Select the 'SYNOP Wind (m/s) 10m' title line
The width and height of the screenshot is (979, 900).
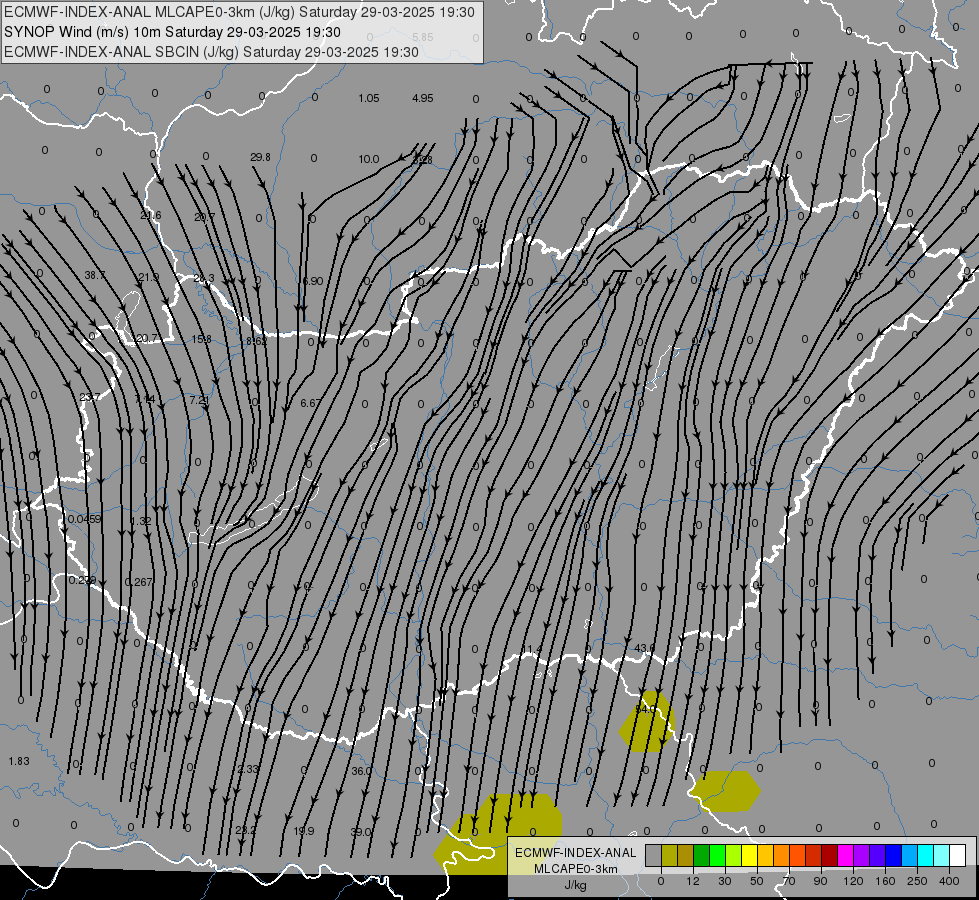click(x=172, y=32)
